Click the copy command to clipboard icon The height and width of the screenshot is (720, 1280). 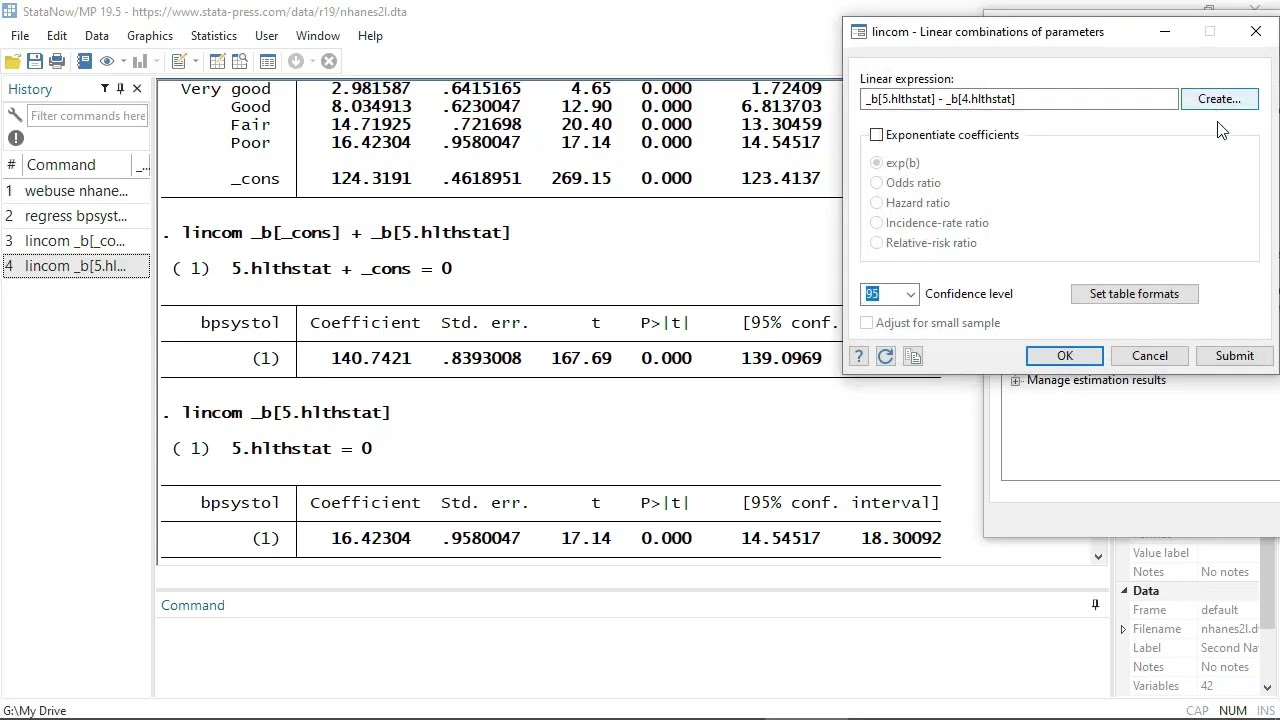(912, 356)
